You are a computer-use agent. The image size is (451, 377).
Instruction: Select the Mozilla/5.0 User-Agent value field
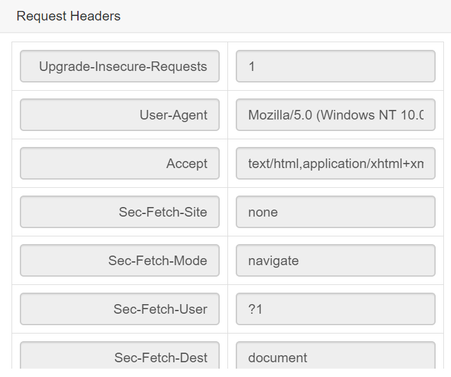click(336, 115)
